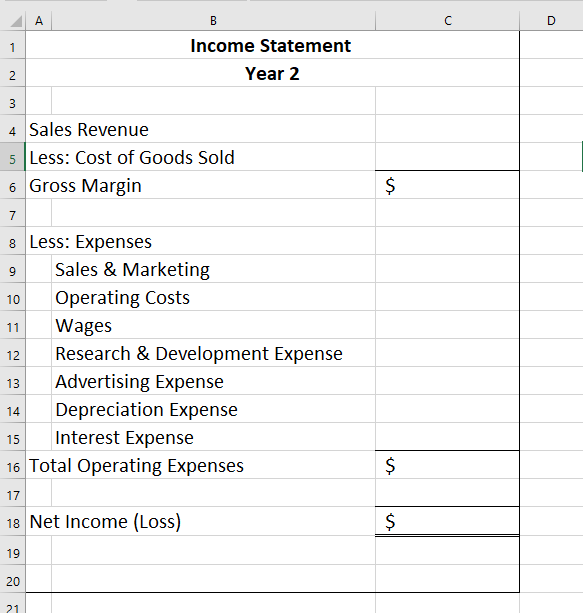
Task: Select the Wages label cell
Action: 213,325
